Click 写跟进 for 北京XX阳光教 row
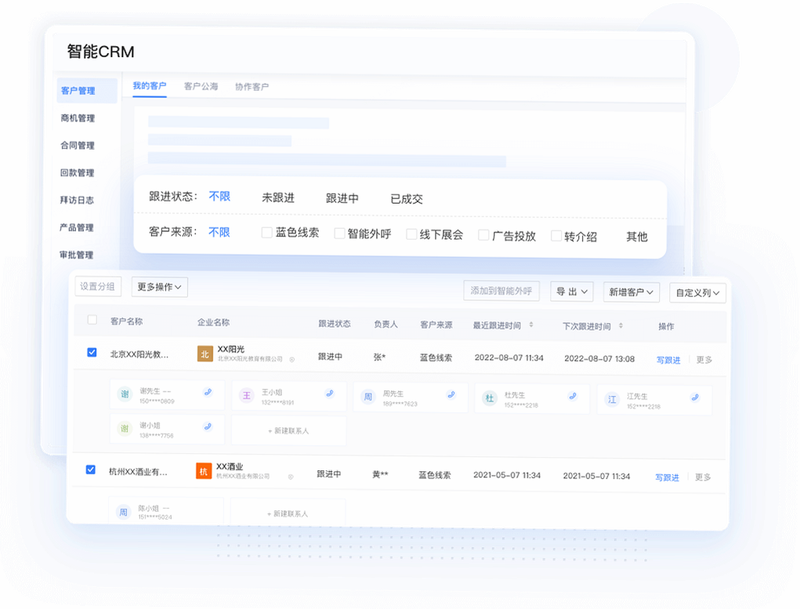Image resolution: width=800 pixels, height=609 pixels. point(668,360)
